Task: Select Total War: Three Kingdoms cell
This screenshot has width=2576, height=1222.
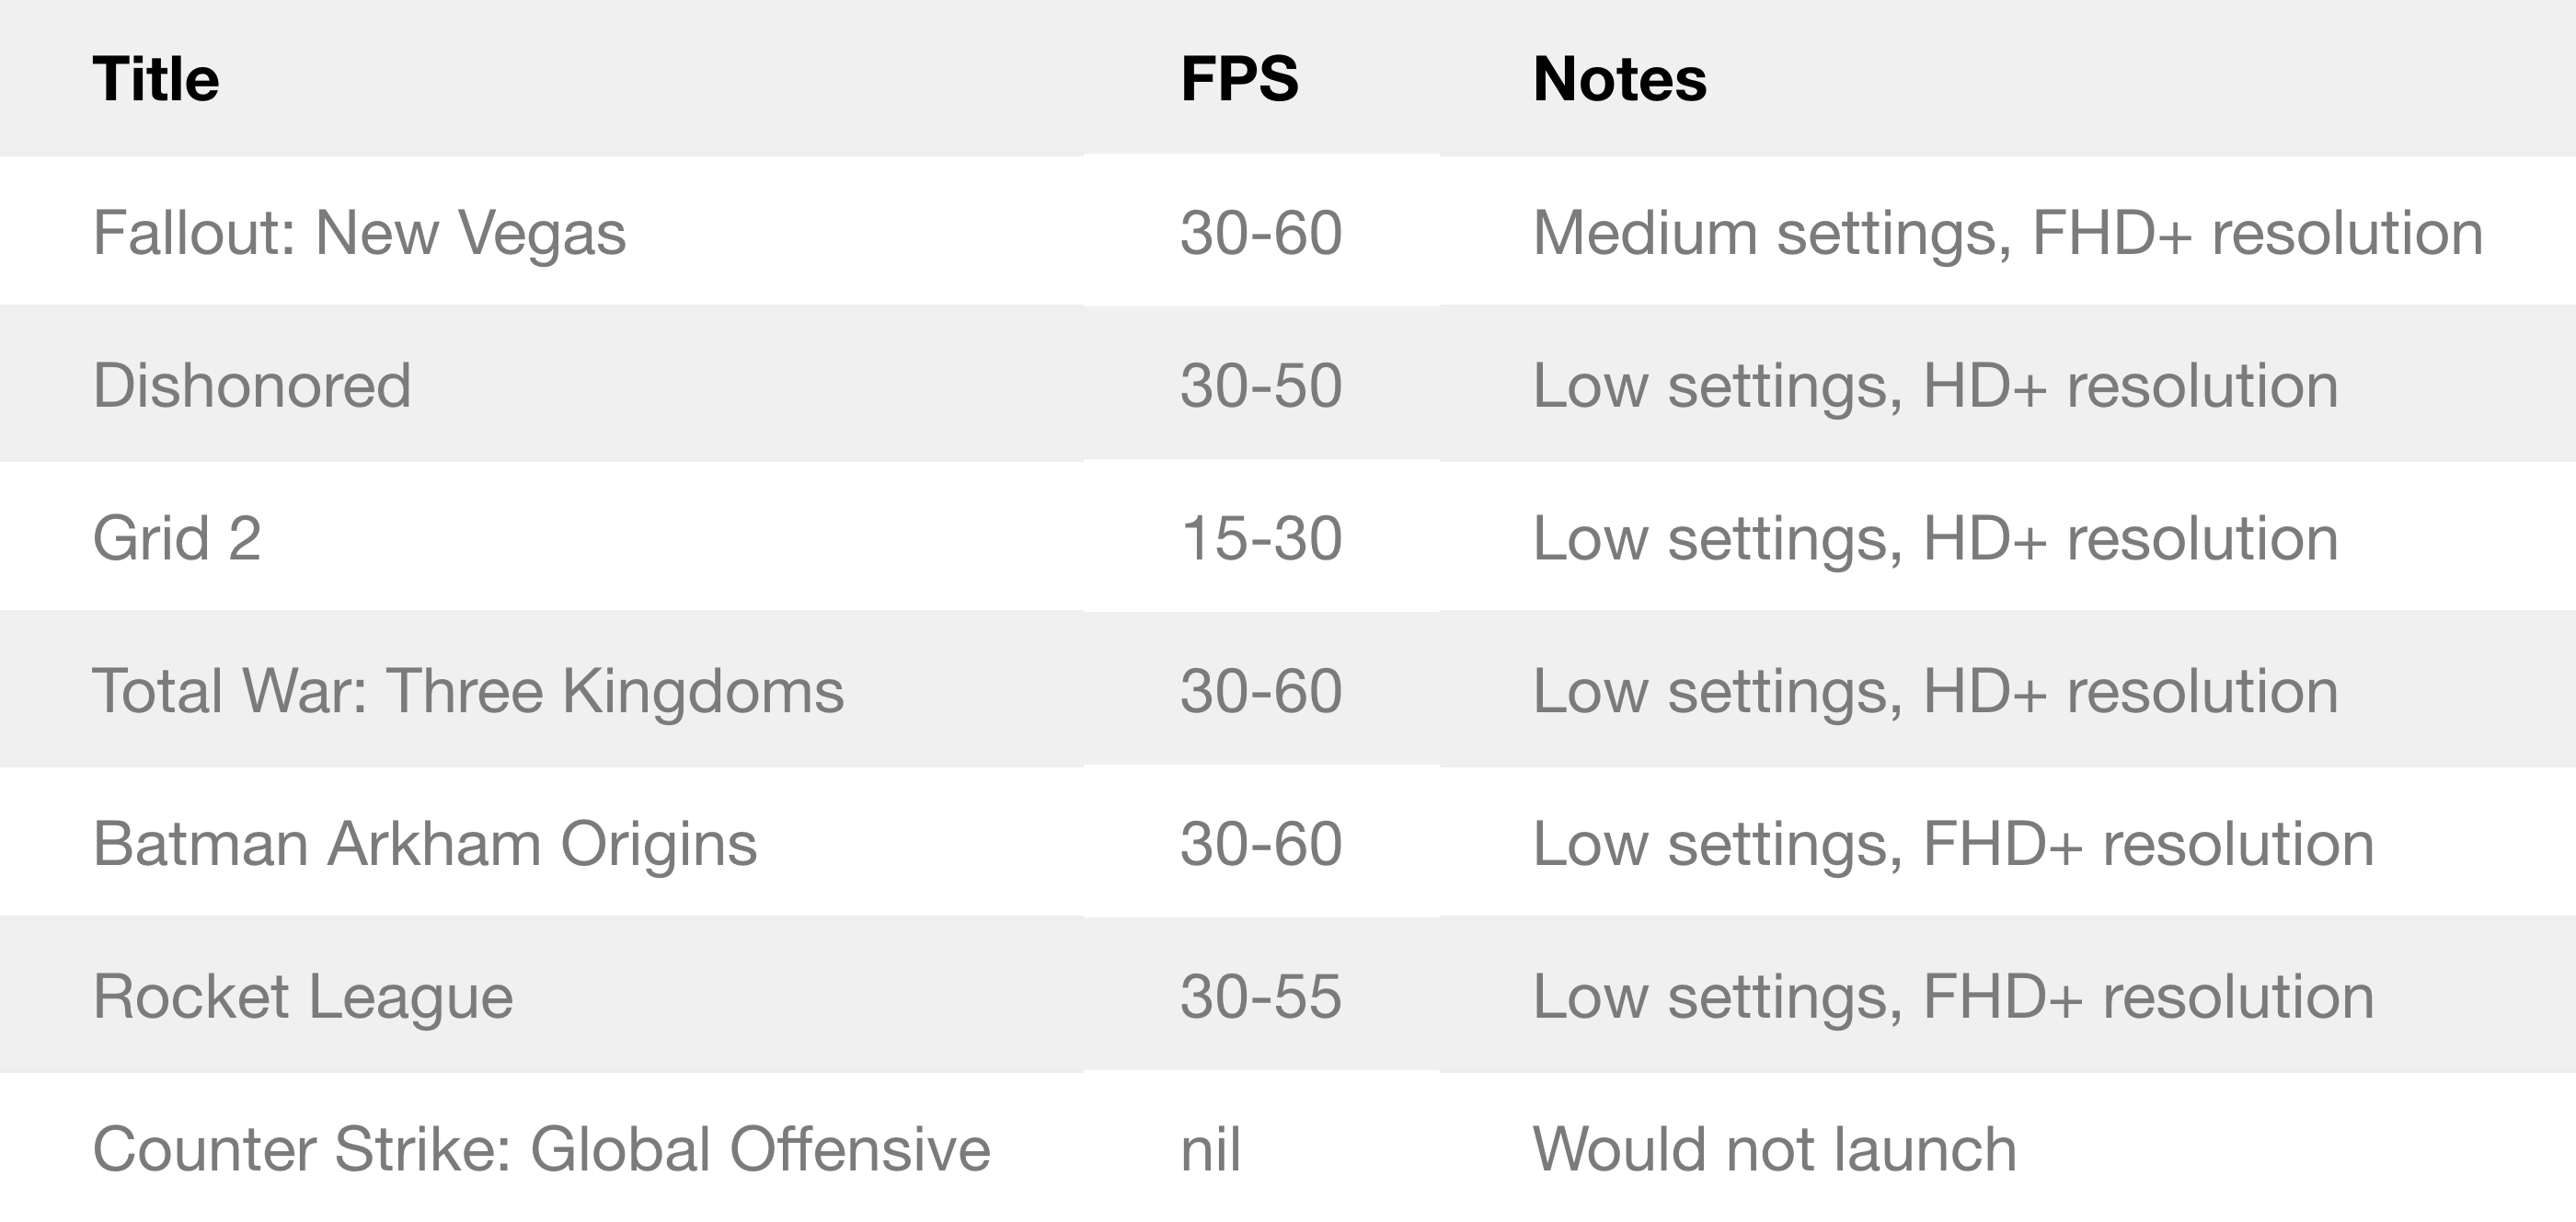Action: (x=468, y=691)
